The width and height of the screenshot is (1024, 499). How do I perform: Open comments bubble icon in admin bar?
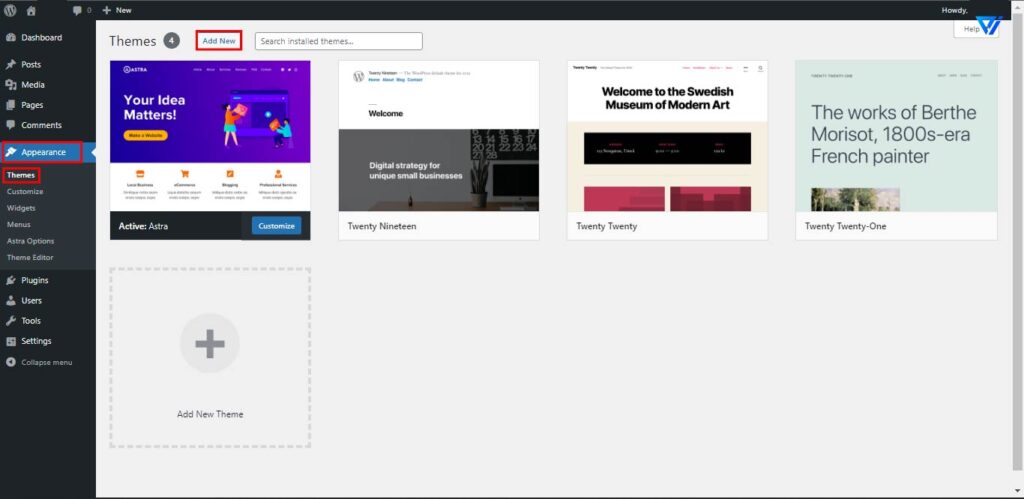(78, 10)
